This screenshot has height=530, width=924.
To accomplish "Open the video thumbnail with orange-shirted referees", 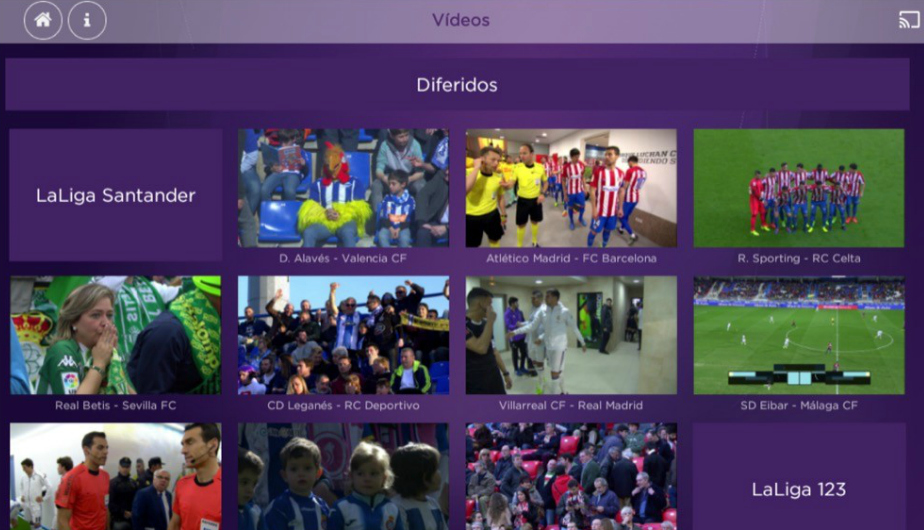I will pos(116,476).
